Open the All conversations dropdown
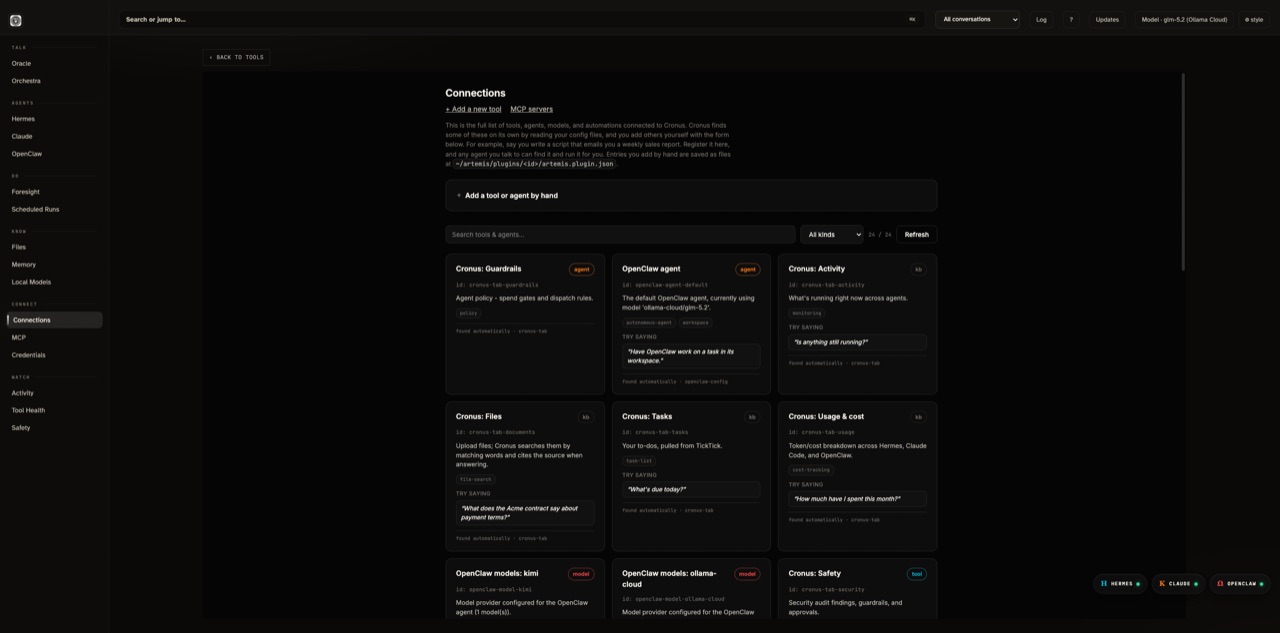Image resolution: width=1280 pixels, height=633 pixels. tap(978, 19)
